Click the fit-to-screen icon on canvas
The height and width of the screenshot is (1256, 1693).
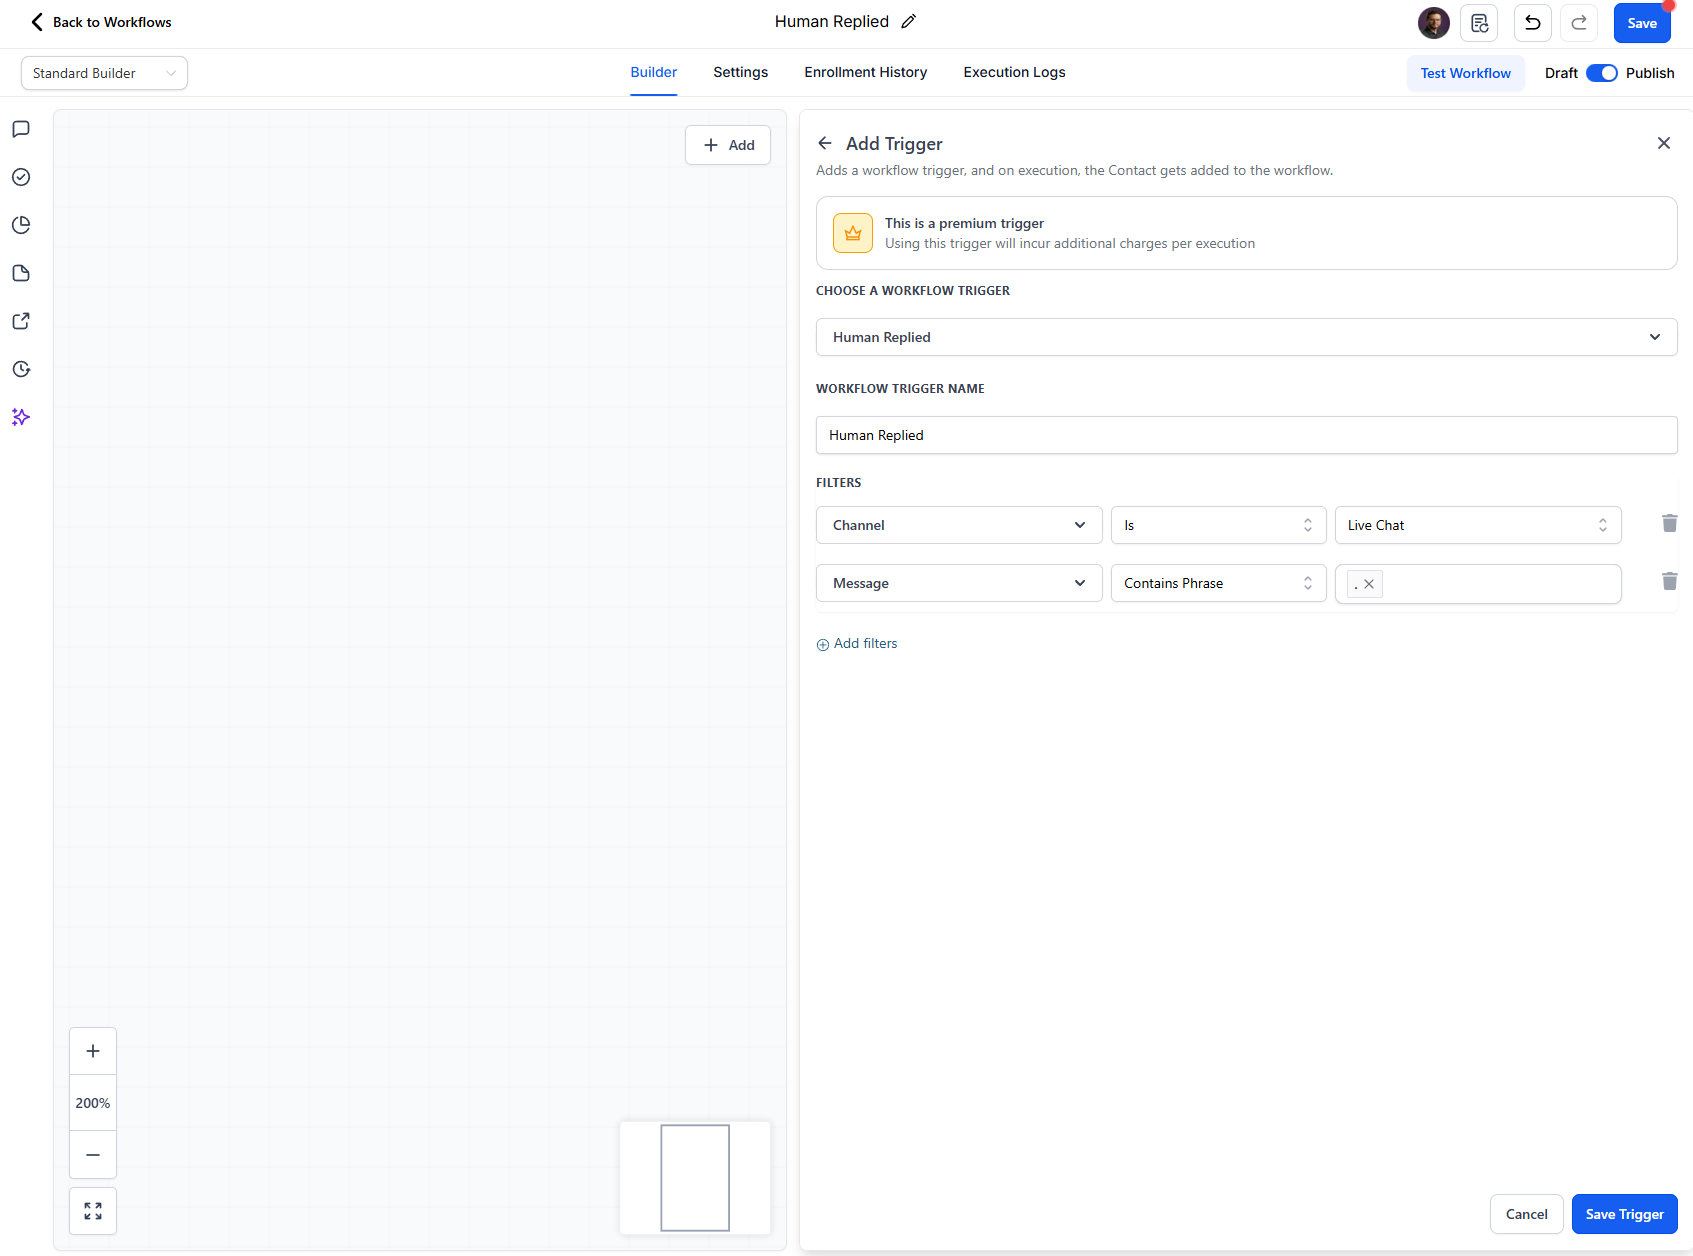pyautogui.click(x=93, y=1211)
